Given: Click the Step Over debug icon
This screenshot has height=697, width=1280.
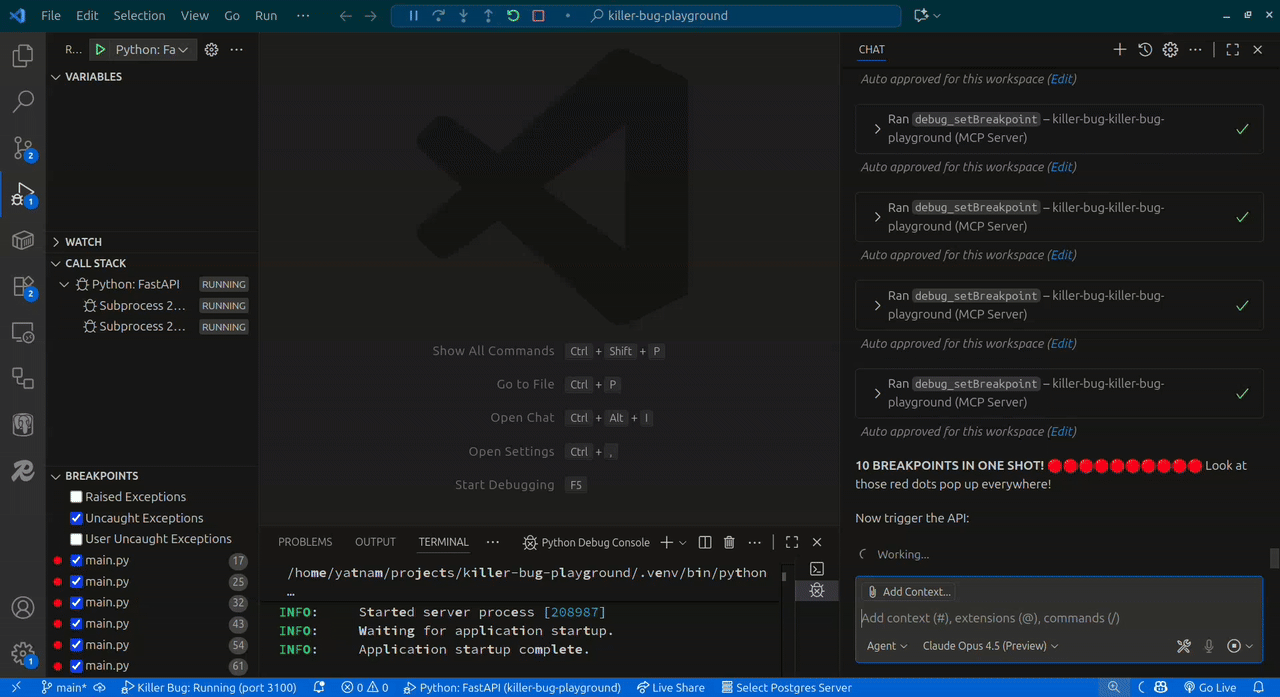Looking at the screenshot, I should (x=438, y=15).
